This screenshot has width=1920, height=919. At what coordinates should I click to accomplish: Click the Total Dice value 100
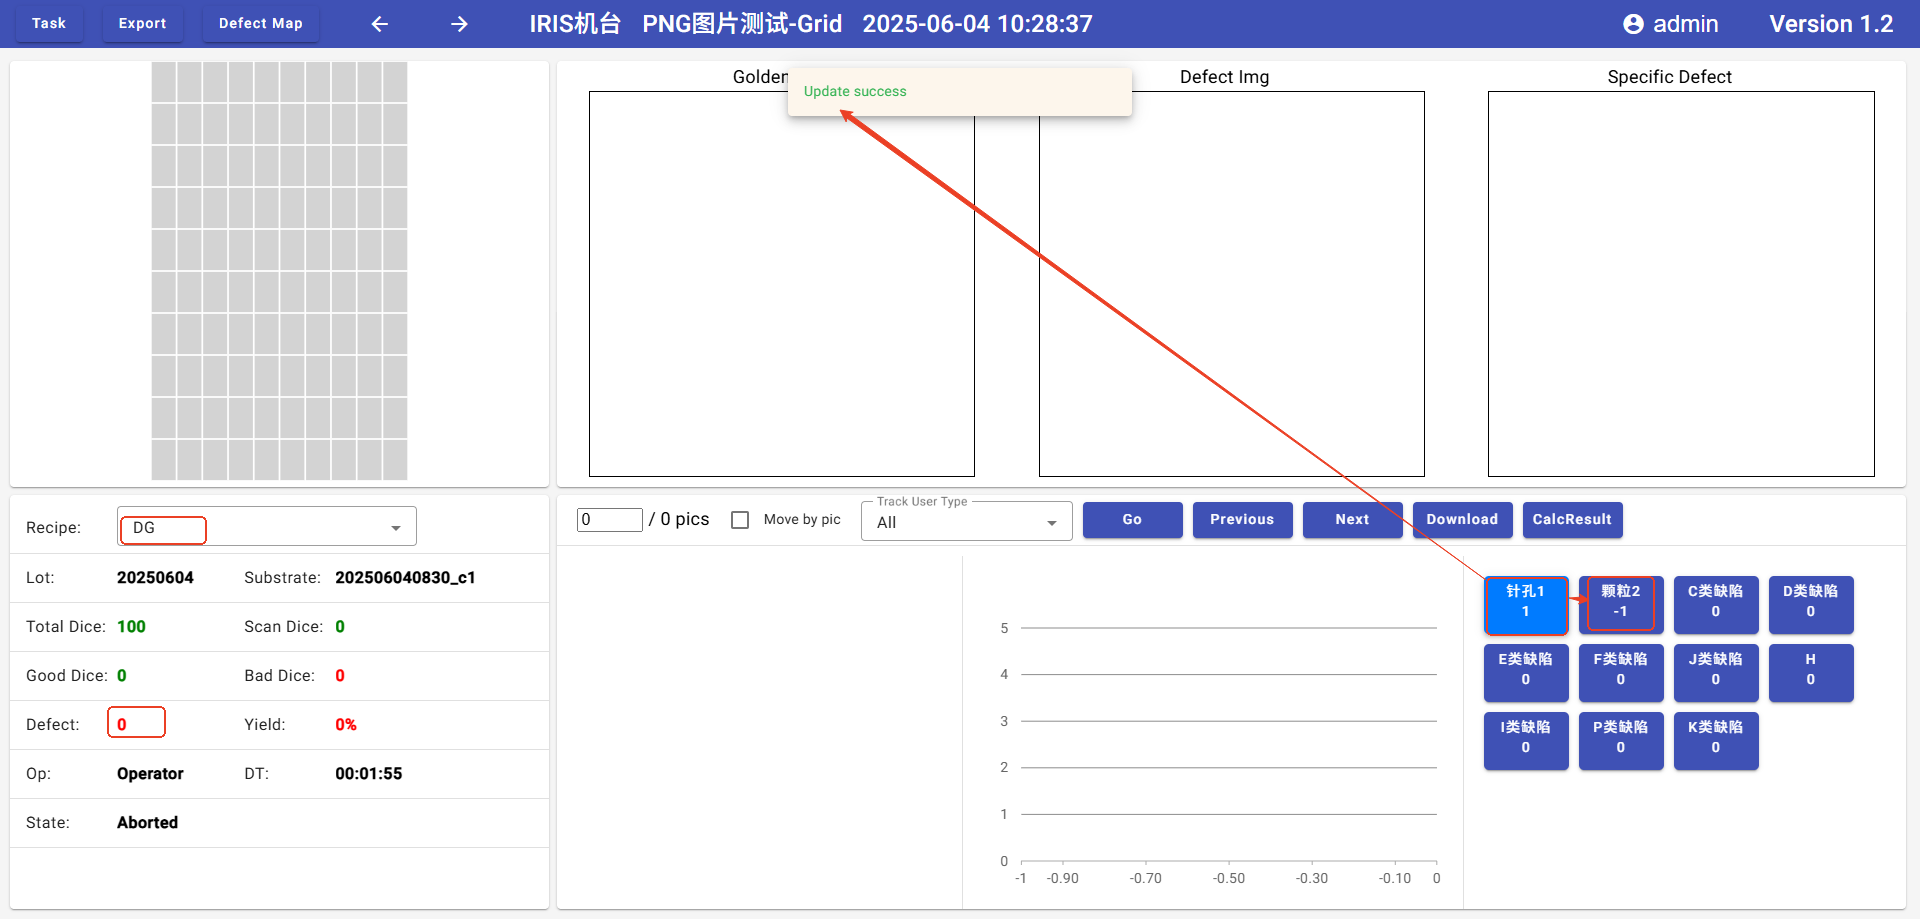(x=131, y=627)
